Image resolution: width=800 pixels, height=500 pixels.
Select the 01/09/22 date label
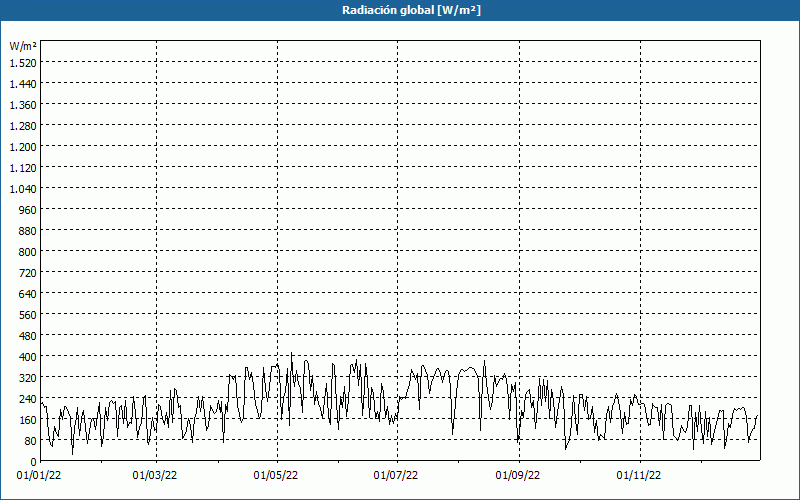[x=518, y=476]
